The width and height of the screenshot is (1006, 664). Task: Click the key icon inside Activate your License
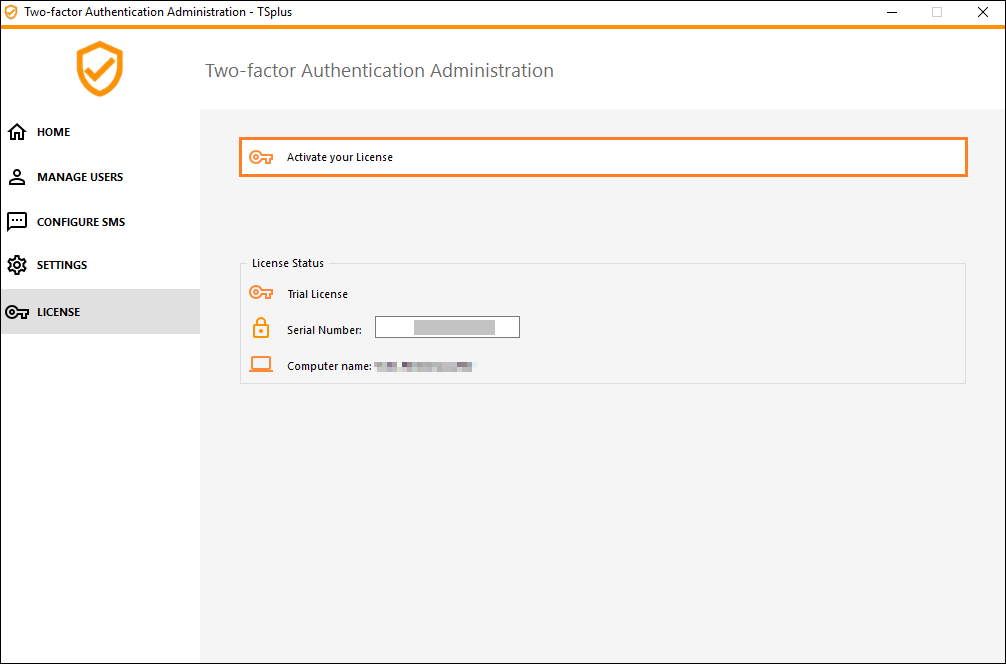coord(261,156)
